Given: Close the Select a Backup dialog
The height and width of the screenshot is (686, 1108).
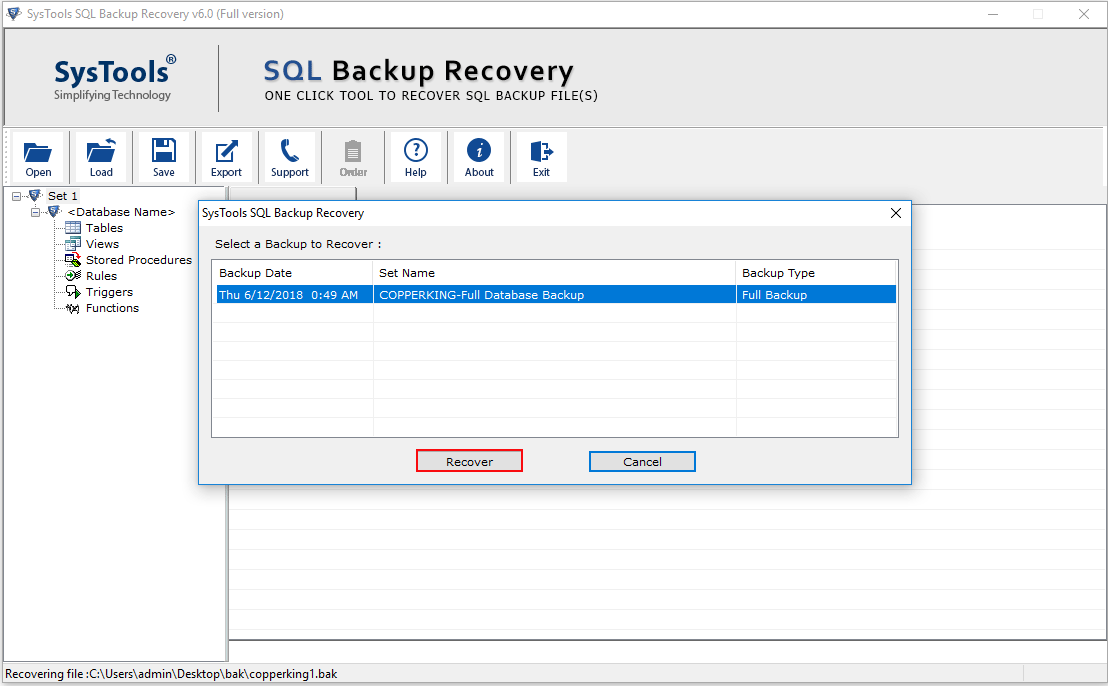Looking at the screenshot, I should pos(895,213).
